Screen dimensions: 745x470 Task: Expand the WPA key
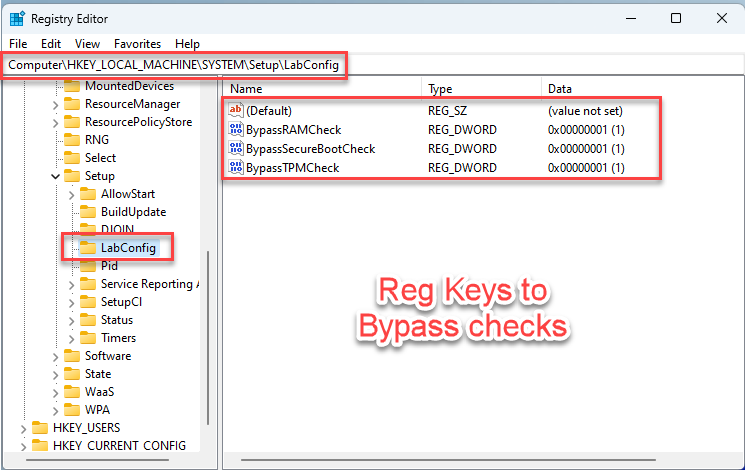55,411
